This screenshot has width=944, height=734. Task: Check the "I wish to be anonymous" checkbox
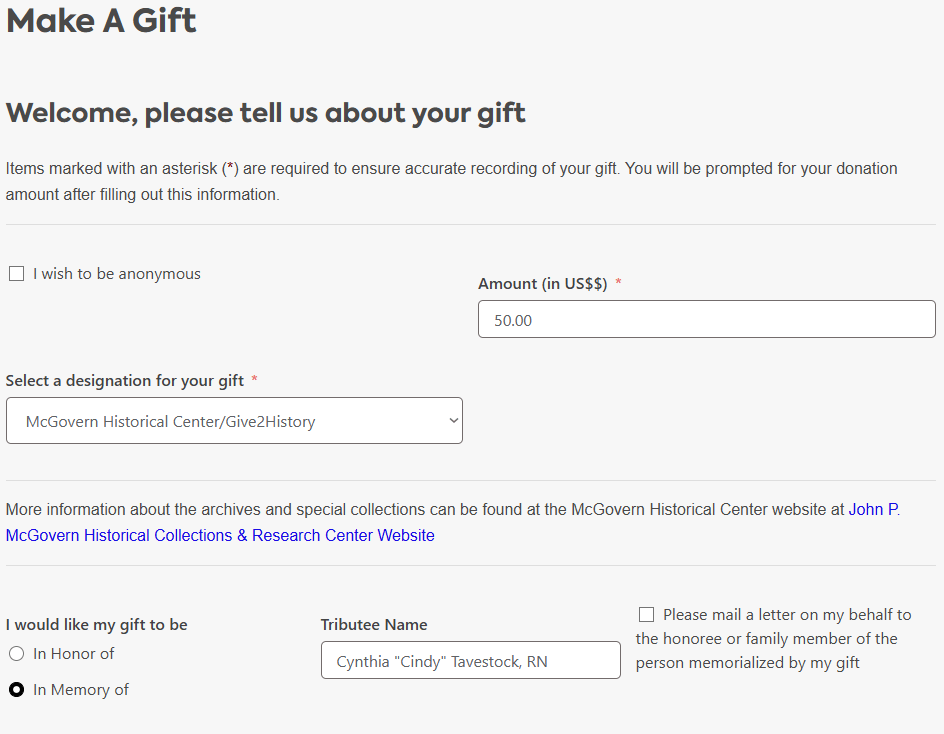point(16,274)
